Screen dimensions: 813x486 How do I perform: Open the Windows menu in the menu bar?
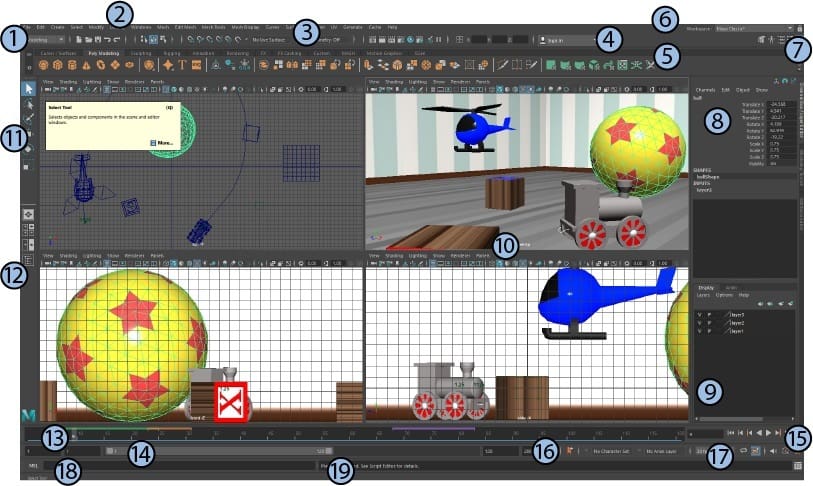tap(141, 27)
